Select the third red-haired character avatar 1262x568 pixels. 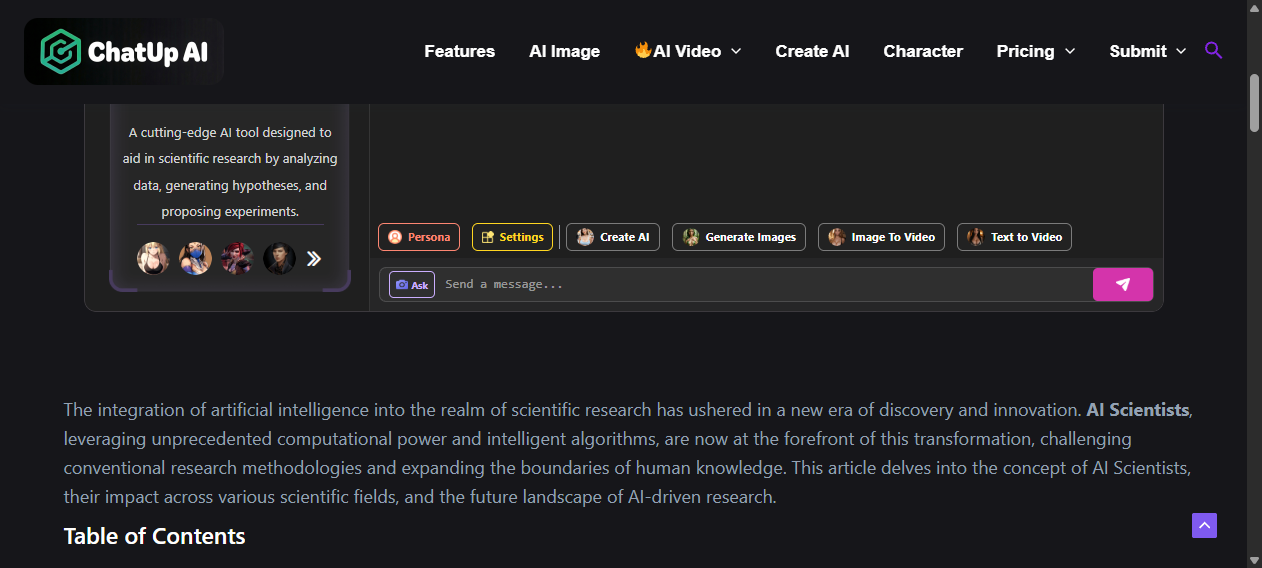click(237, 258)
